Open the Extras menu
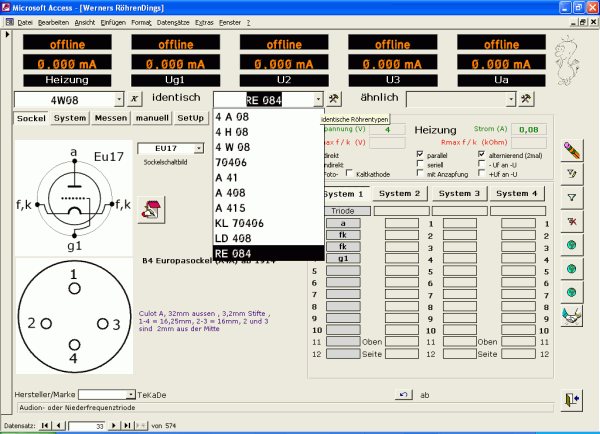600x434 pixels. pyautogui.click(x=204, y=23)
